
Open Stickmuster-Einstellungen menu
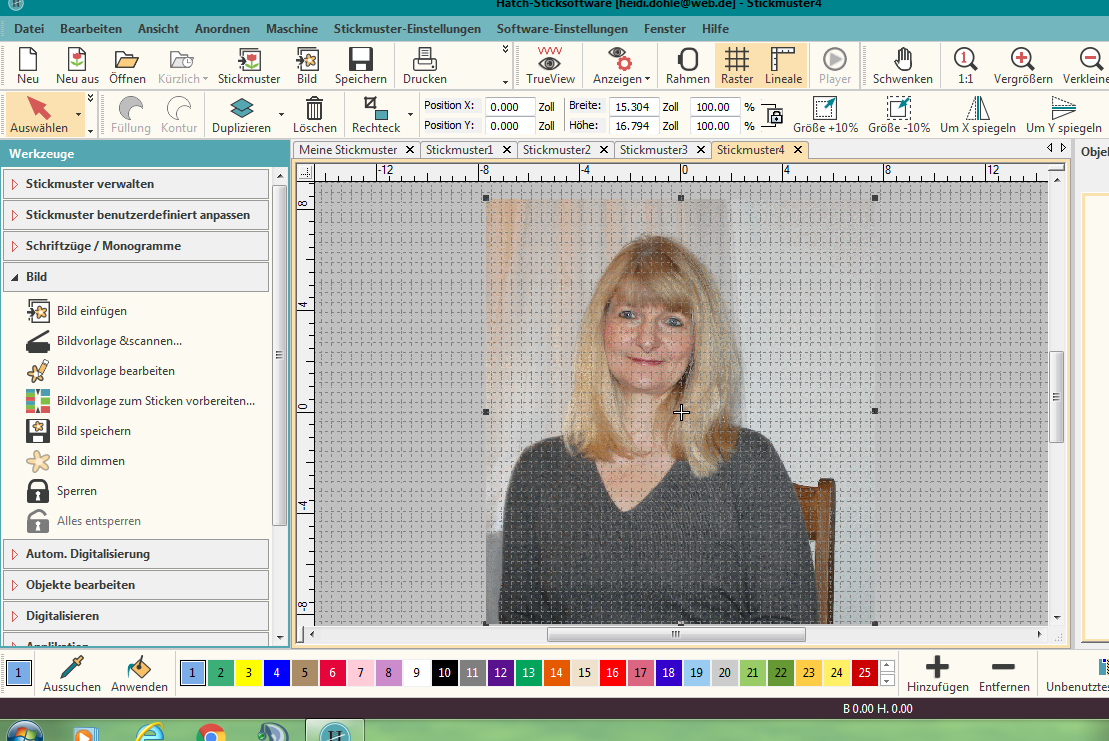click(x=407, y=29)
